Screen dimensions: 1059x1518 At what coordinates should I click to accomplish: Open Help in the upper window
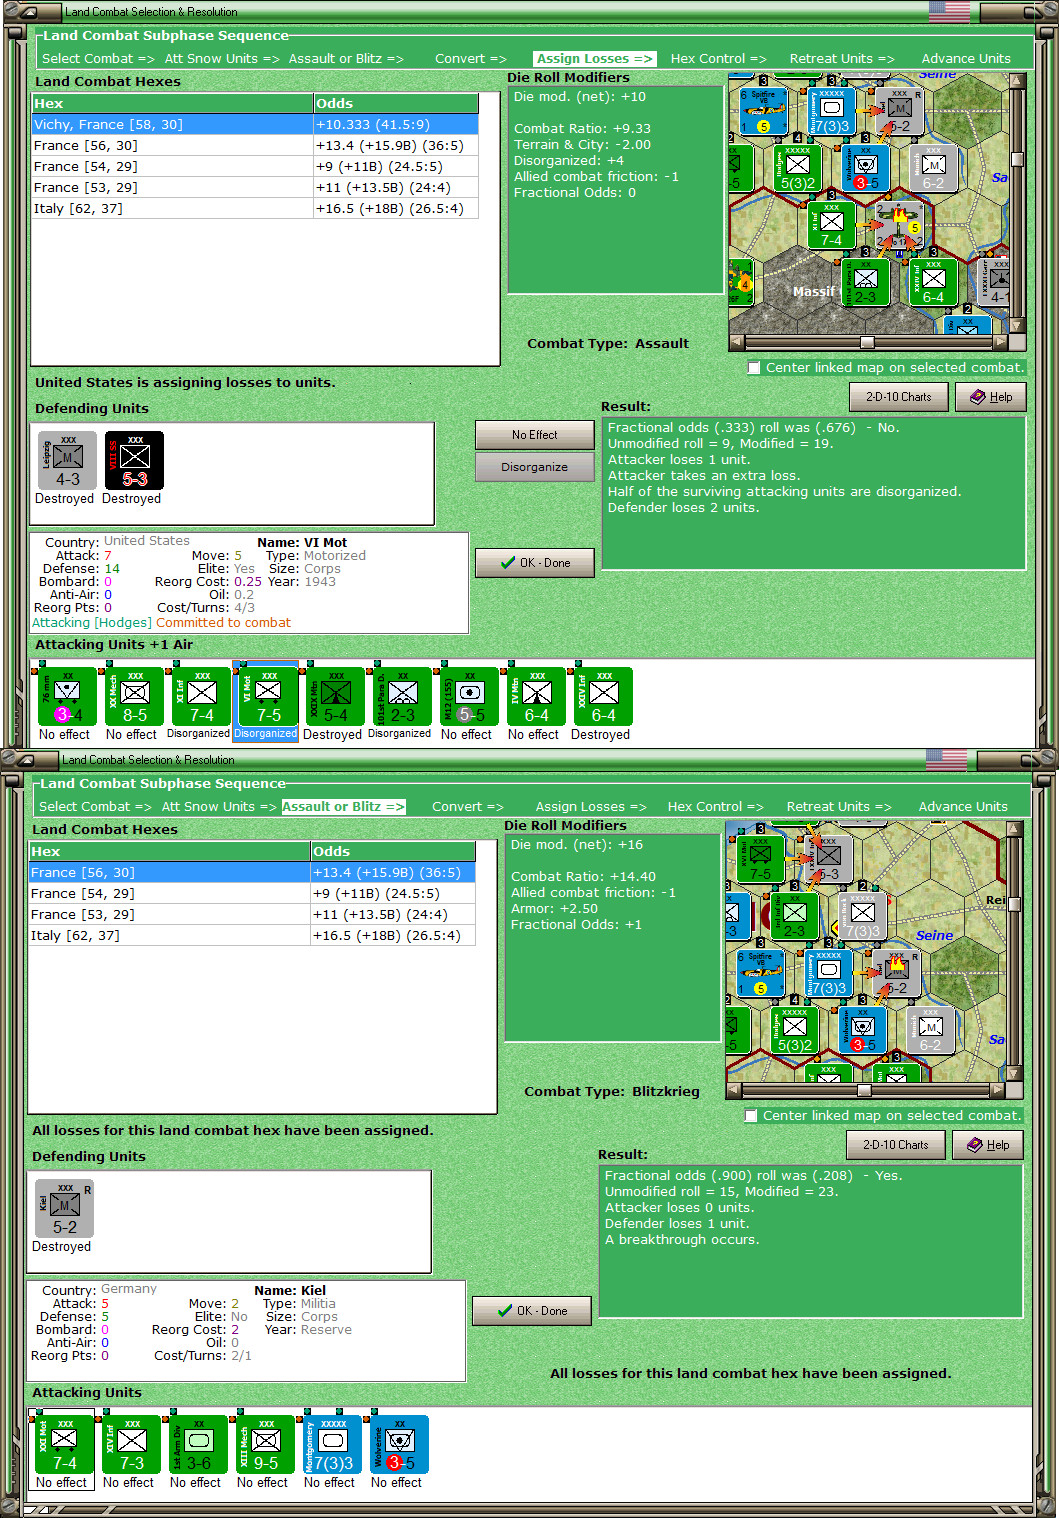pos(990,397)
